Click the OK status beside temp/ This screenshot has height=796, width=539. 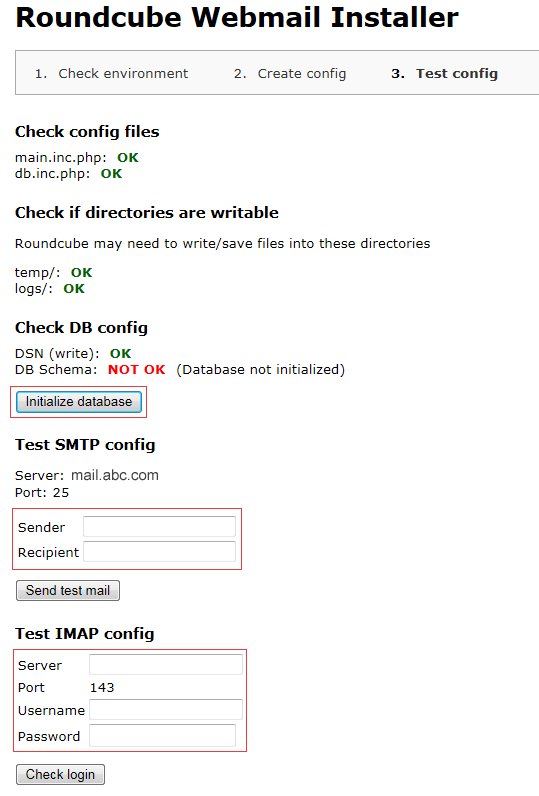[x=82, y=273]
